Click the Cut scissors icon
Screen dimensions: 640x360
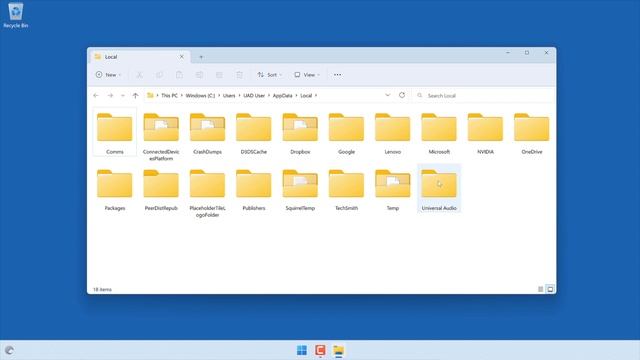[x=139, y=75]
